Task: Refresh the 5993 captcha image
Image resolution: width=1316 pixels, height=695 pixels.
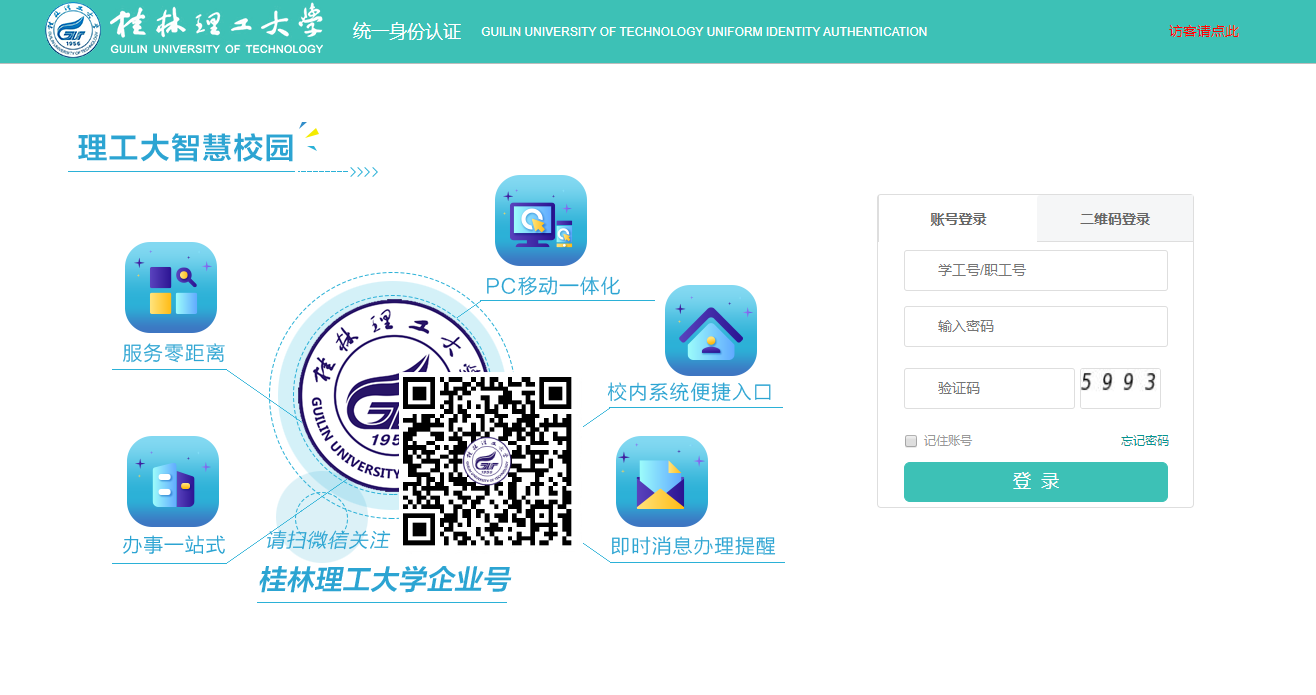Action: [x=1120, y=388]
